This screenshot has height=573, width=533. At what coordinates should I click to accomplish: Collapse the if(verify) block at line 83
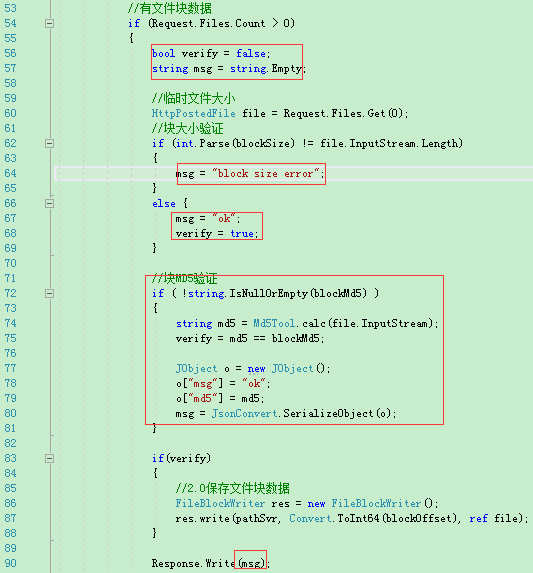pos(49,458)
